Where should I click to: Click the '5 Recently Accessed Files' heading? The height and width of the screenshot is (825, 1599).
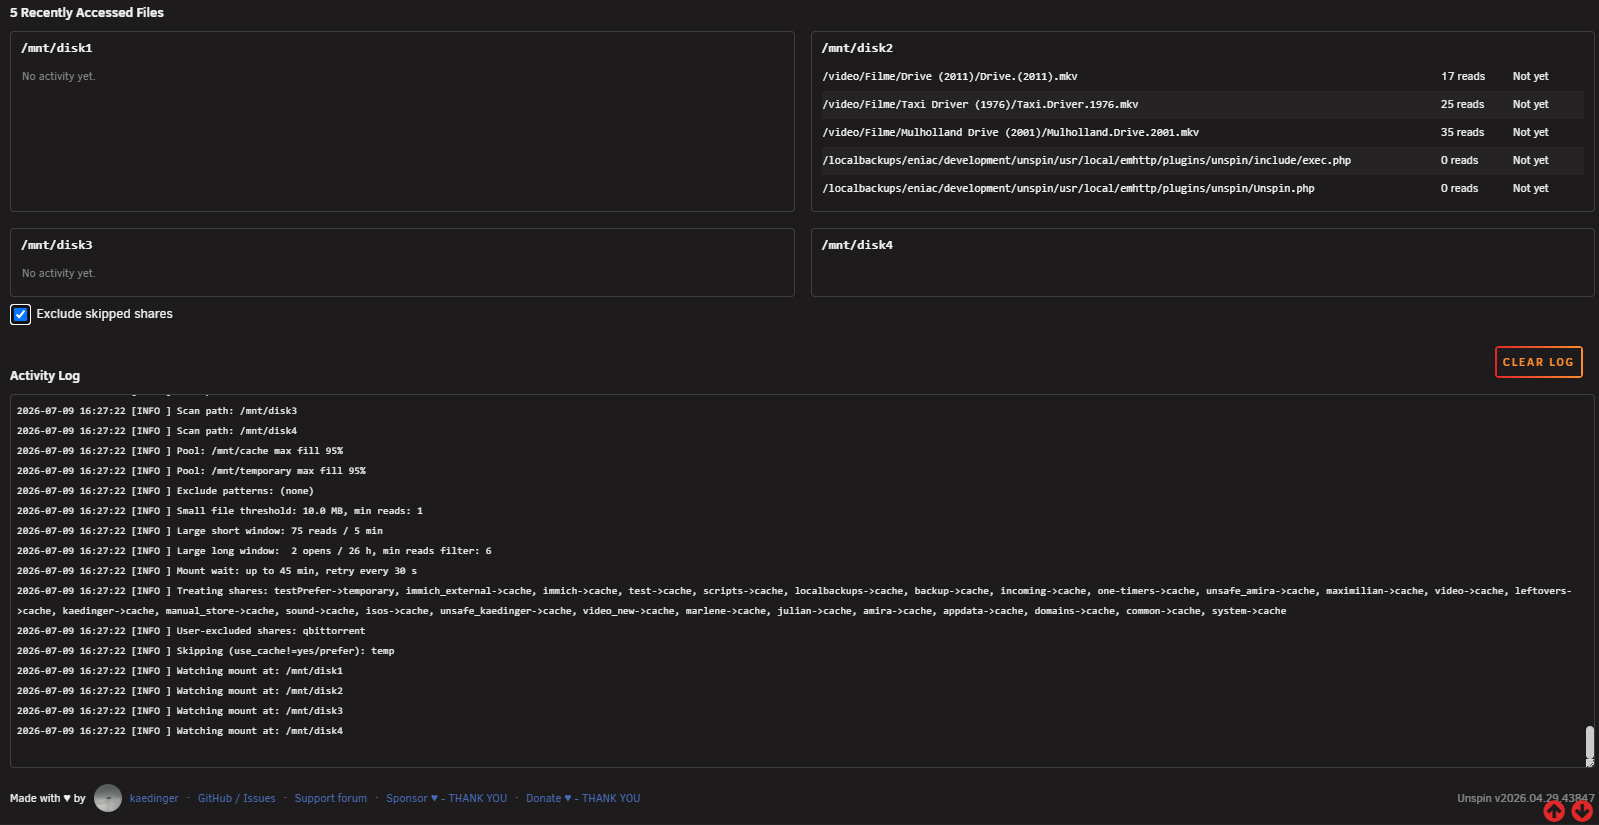(x=87, y=13)
